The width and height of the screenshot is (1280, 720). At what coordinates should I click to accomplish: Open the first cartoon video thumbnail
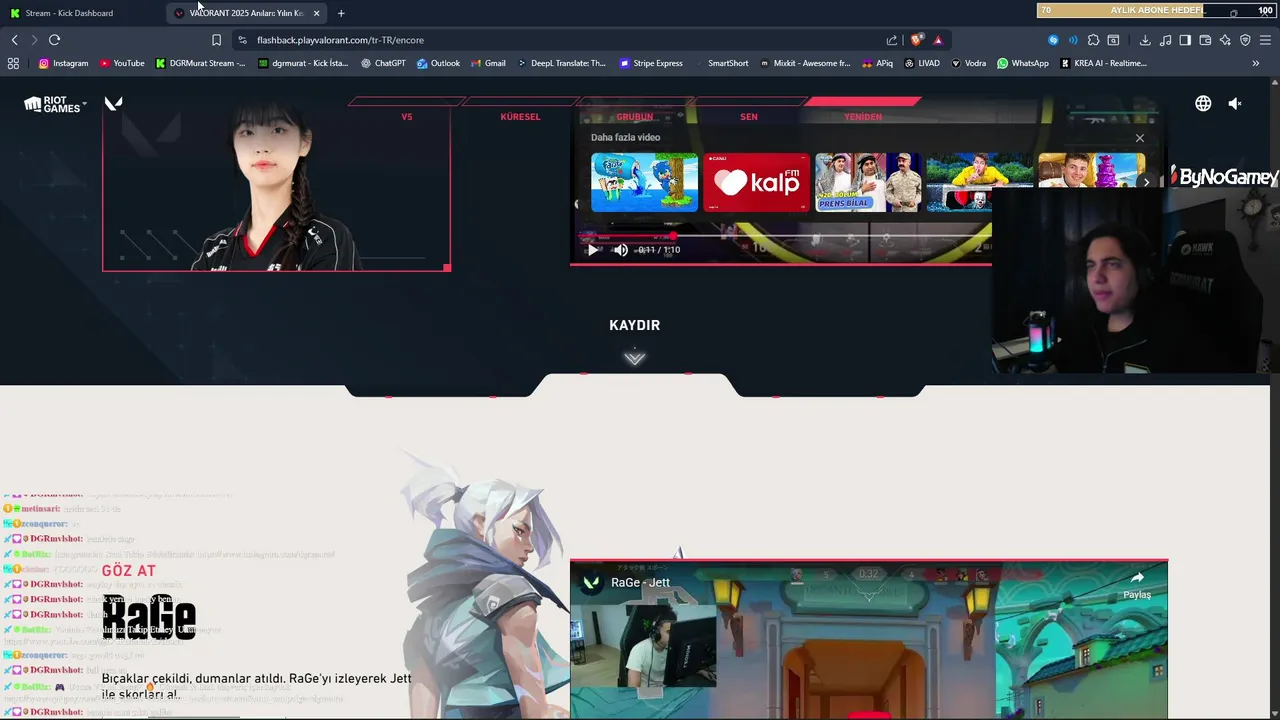coord(645,182)
